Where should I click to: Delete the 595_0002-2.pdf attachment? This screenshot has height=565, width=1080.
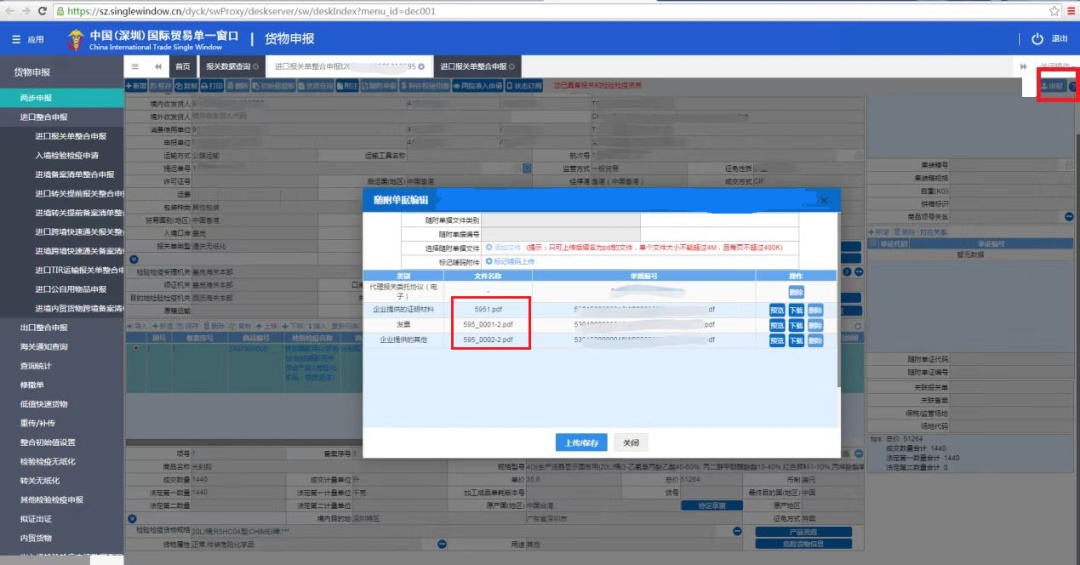tap(815, 341)
